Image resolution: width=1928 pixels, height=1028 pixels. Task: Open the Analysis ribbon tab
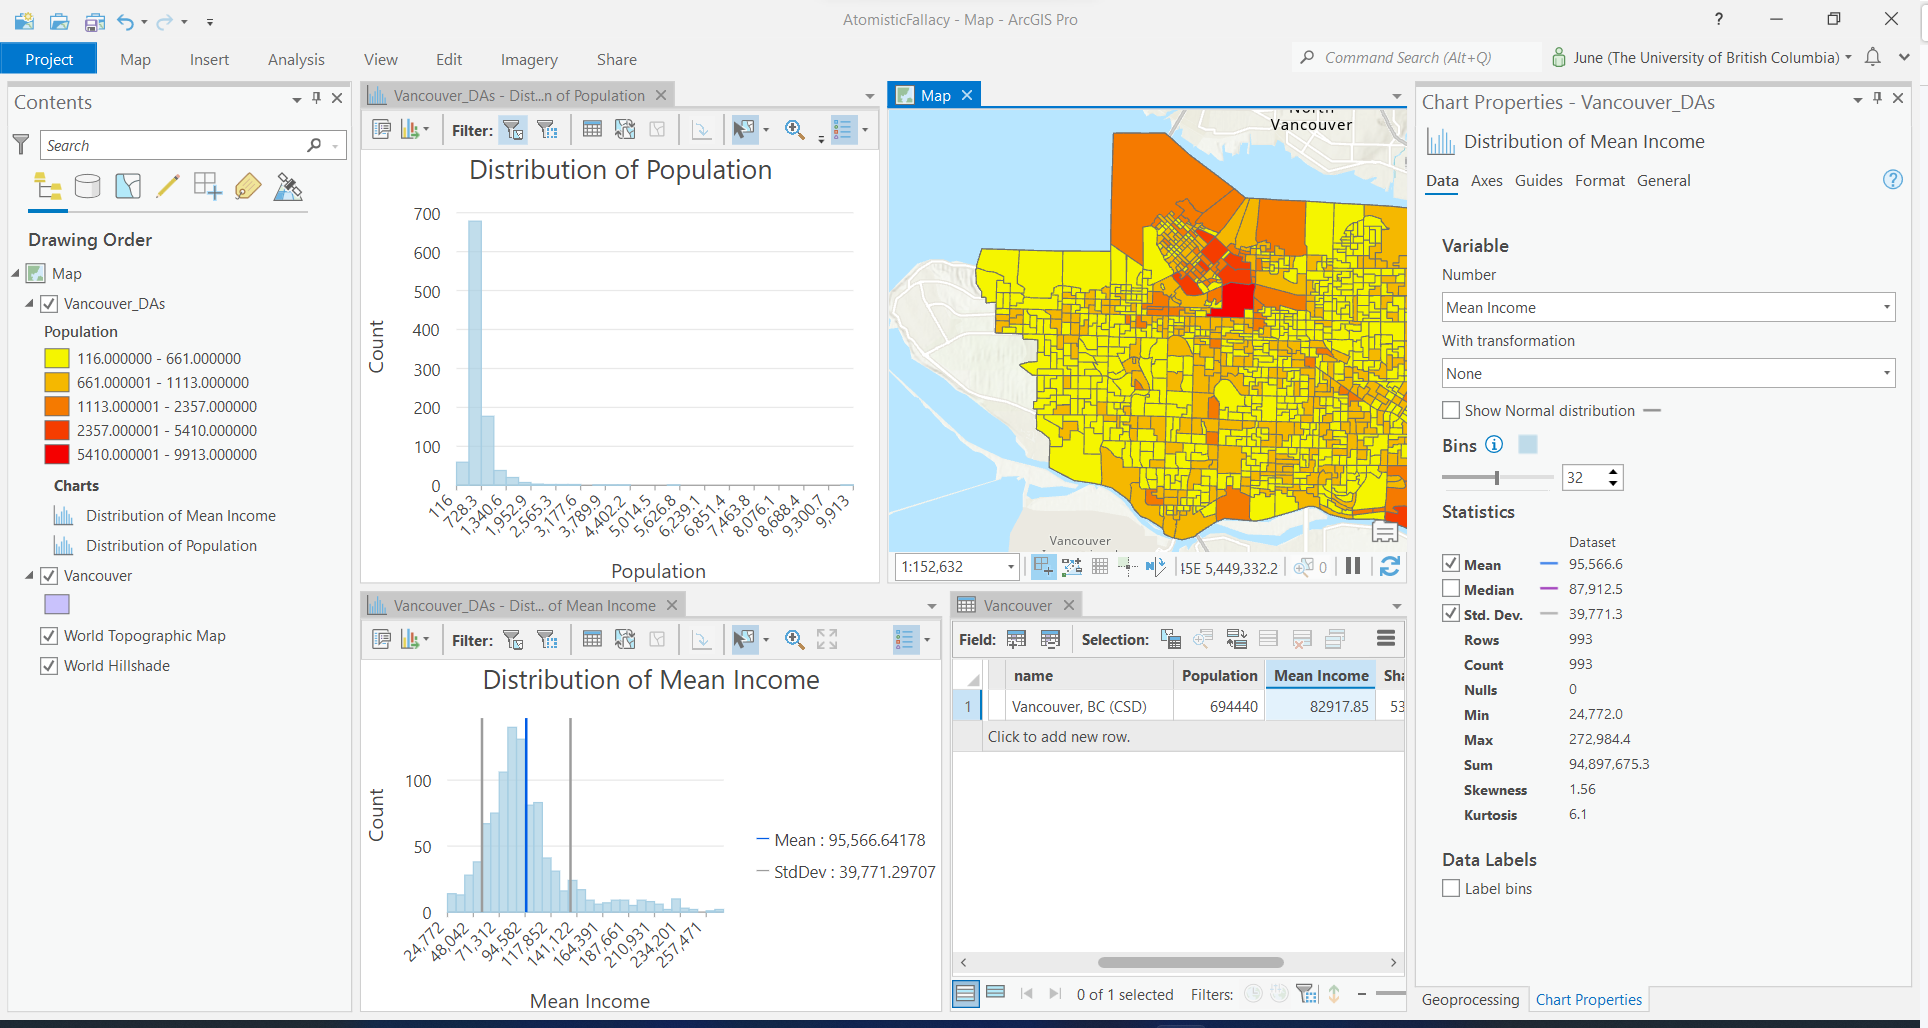296,60
